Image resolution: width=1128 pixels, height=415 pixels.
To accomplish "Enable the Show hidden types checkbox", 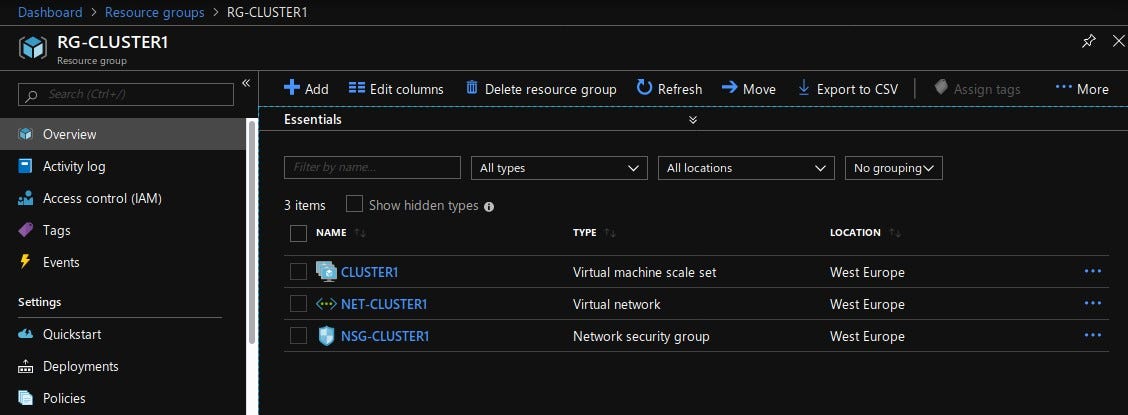I will [354, 204].
